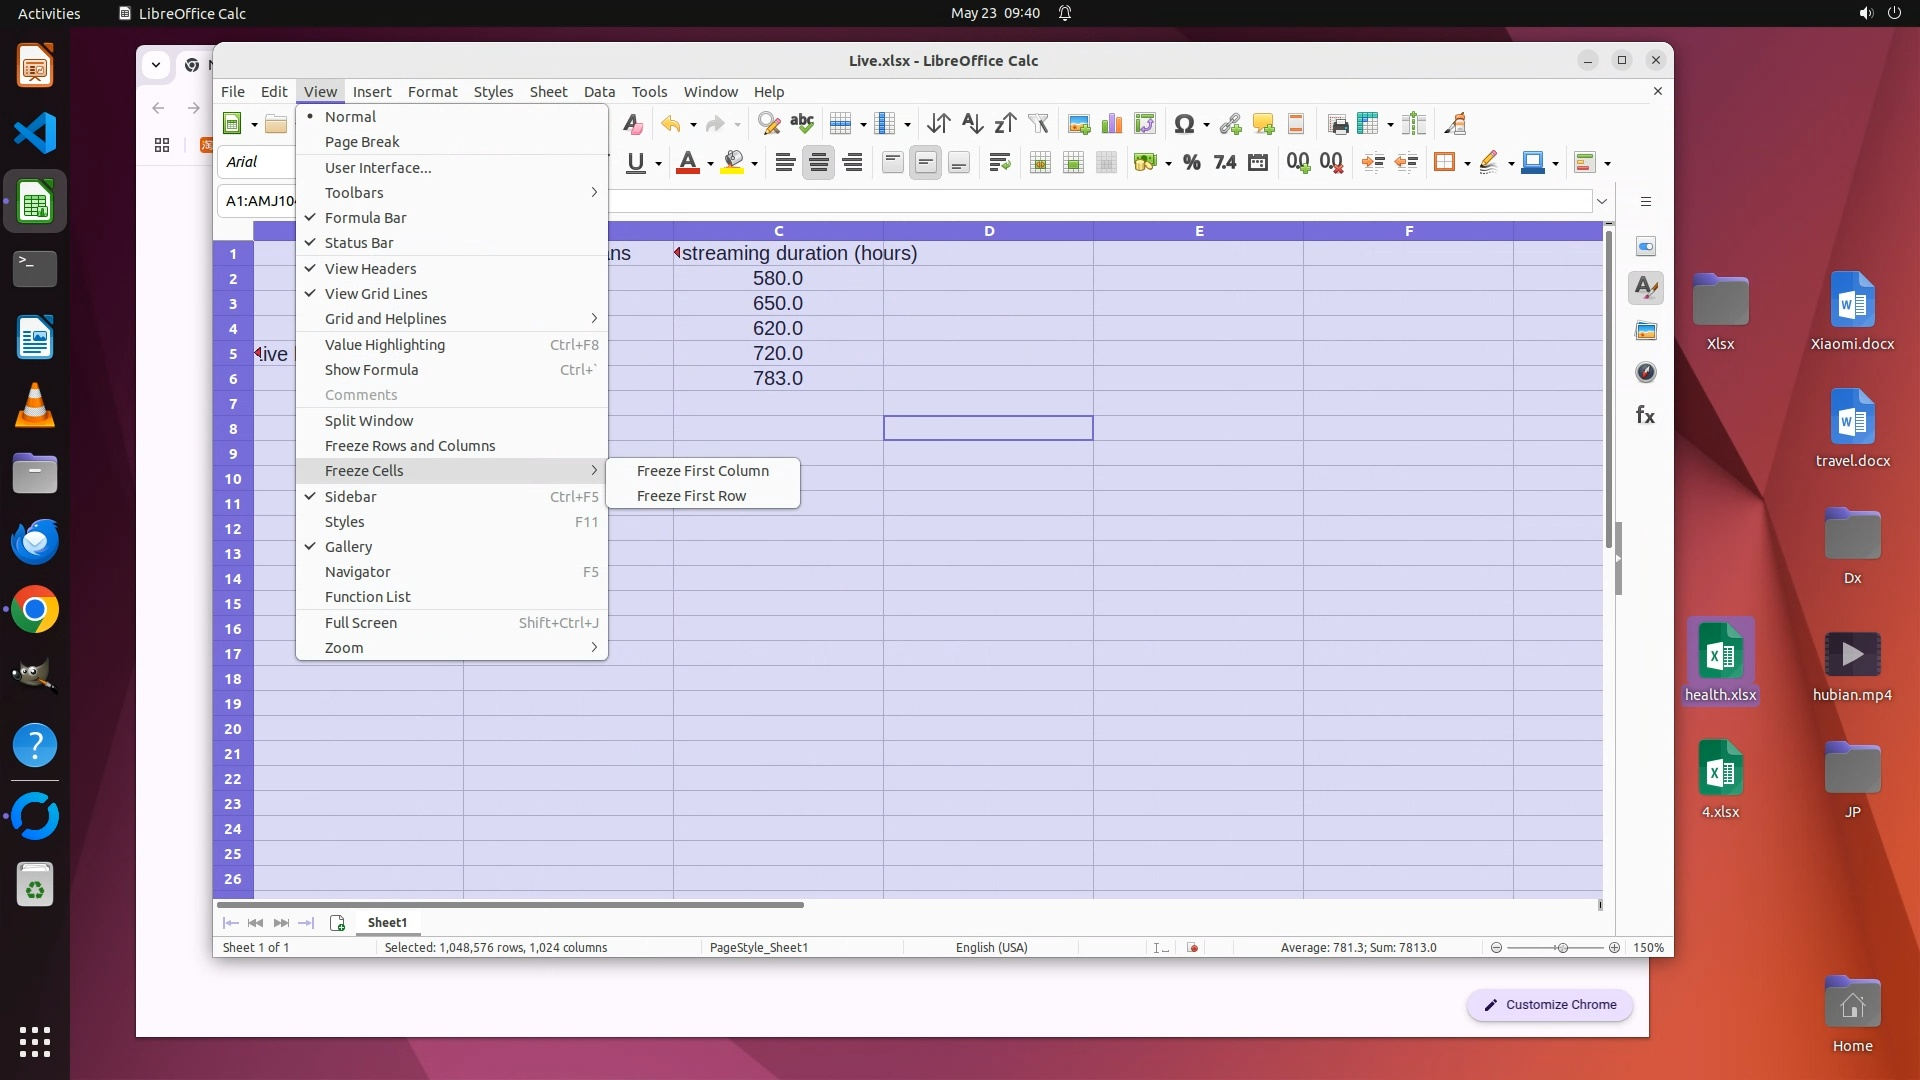Click the Insert Chart toolbar icon
This screenshot has width=1920, height=1080.
tap(1111, 124)
